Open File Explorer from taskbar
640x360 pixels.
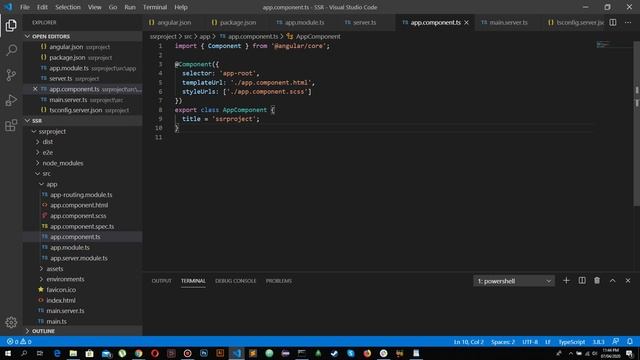click(x=73, y=353)
